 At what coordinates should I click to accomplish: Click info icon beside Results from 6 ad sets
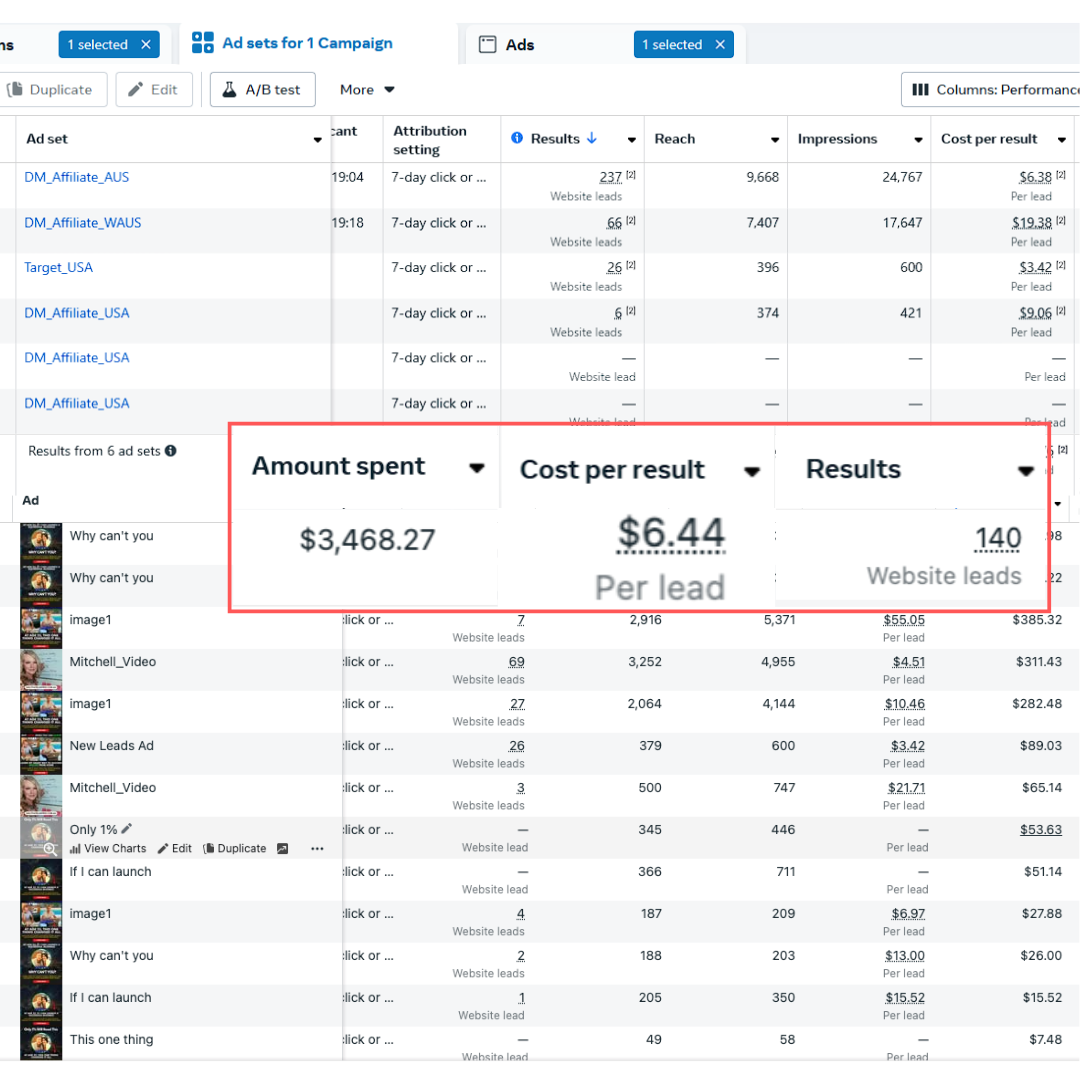171,451
